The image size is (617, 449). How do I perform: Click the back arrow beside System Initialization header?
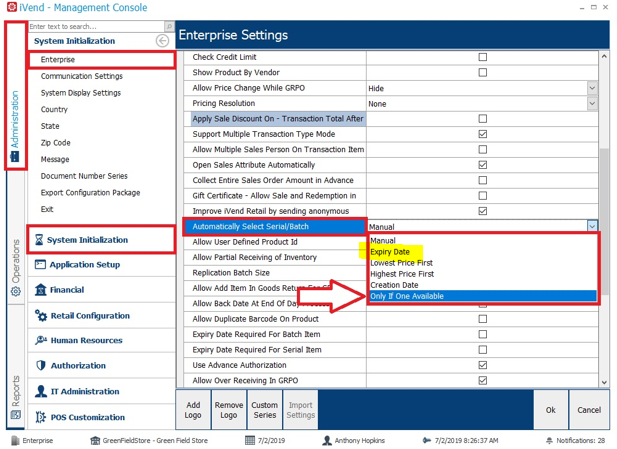click(162, 41)
